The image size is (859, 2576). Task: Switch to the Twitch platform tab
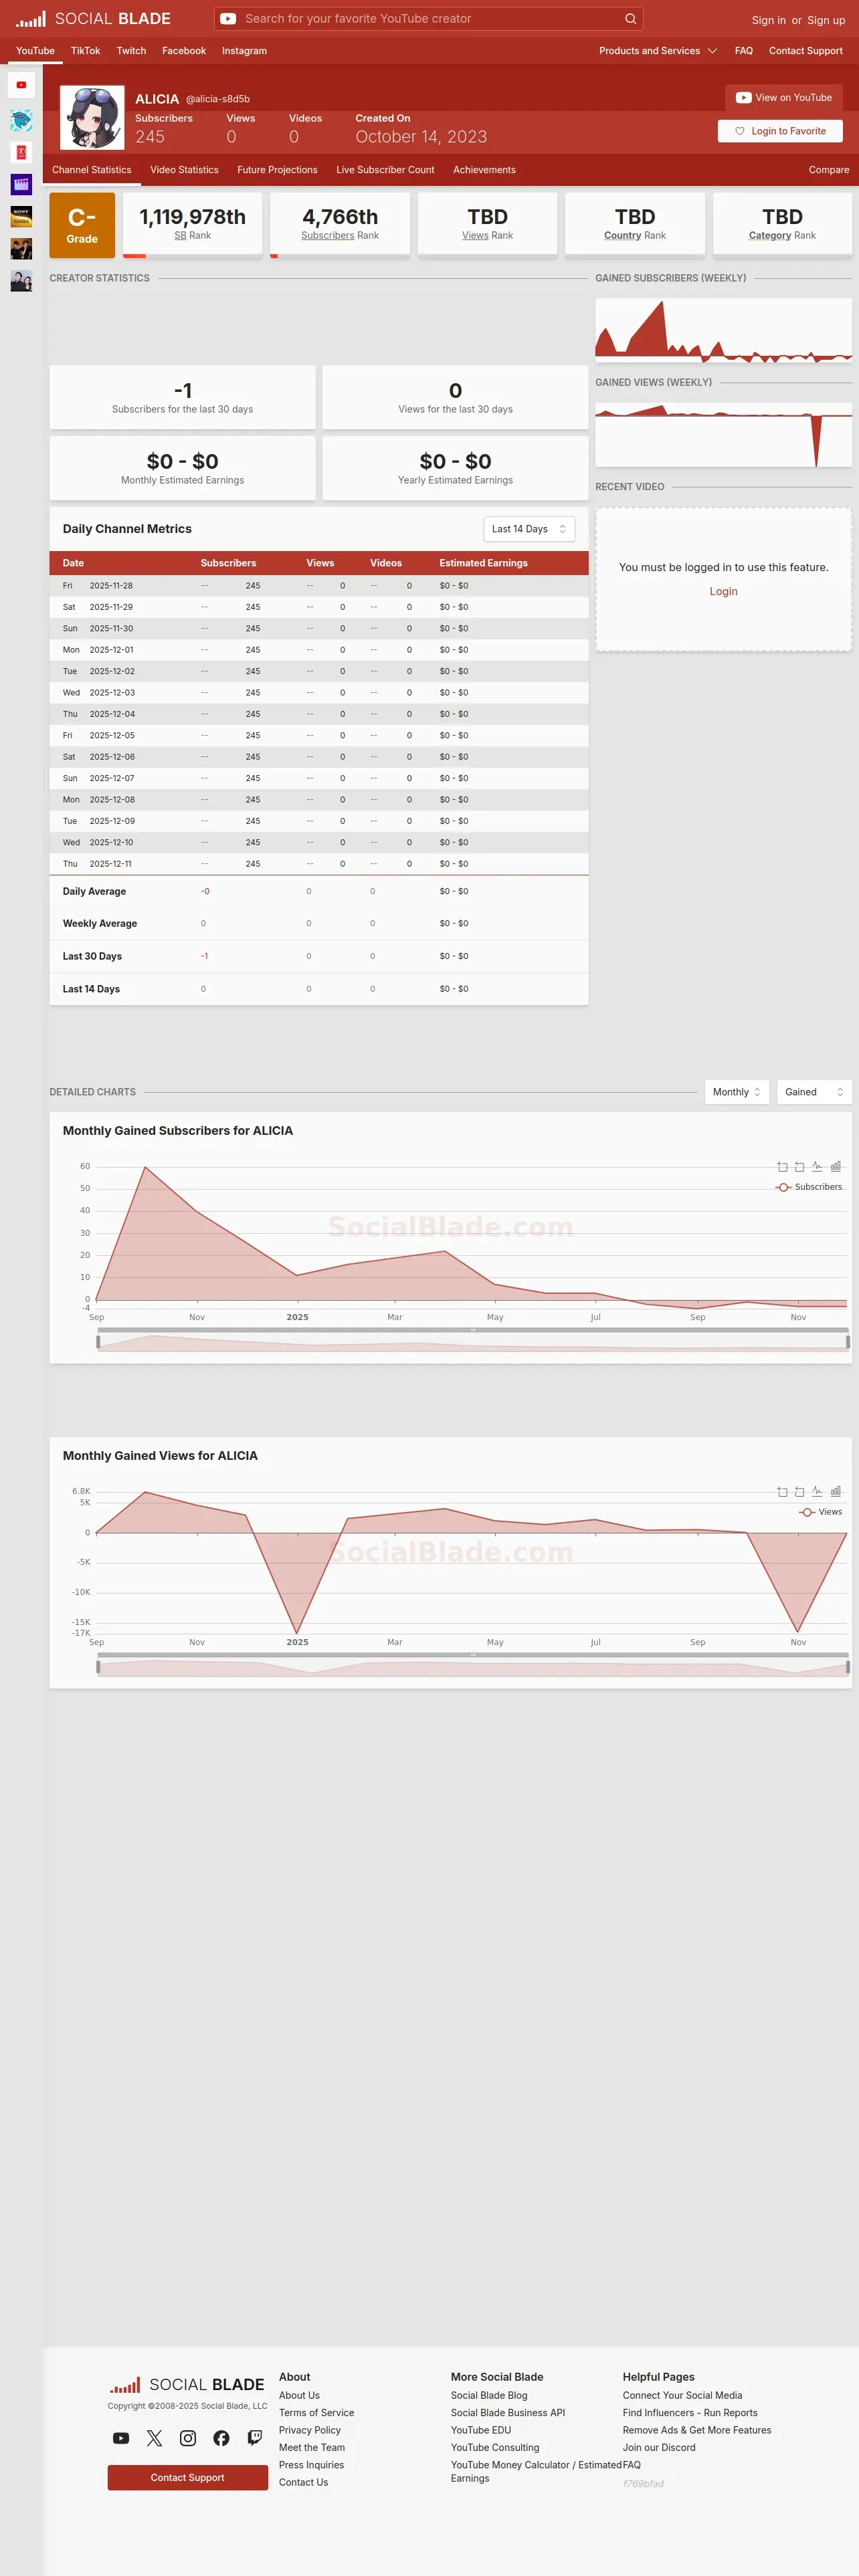click(x=131, y=51)
